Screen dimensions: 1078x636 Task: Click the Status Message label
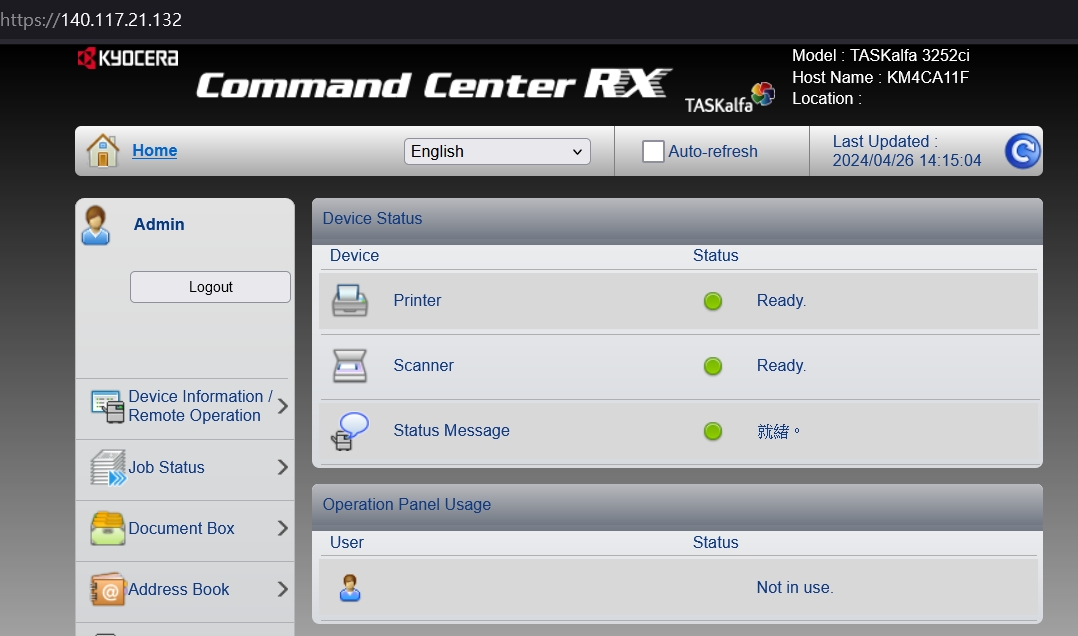(452, 430)
